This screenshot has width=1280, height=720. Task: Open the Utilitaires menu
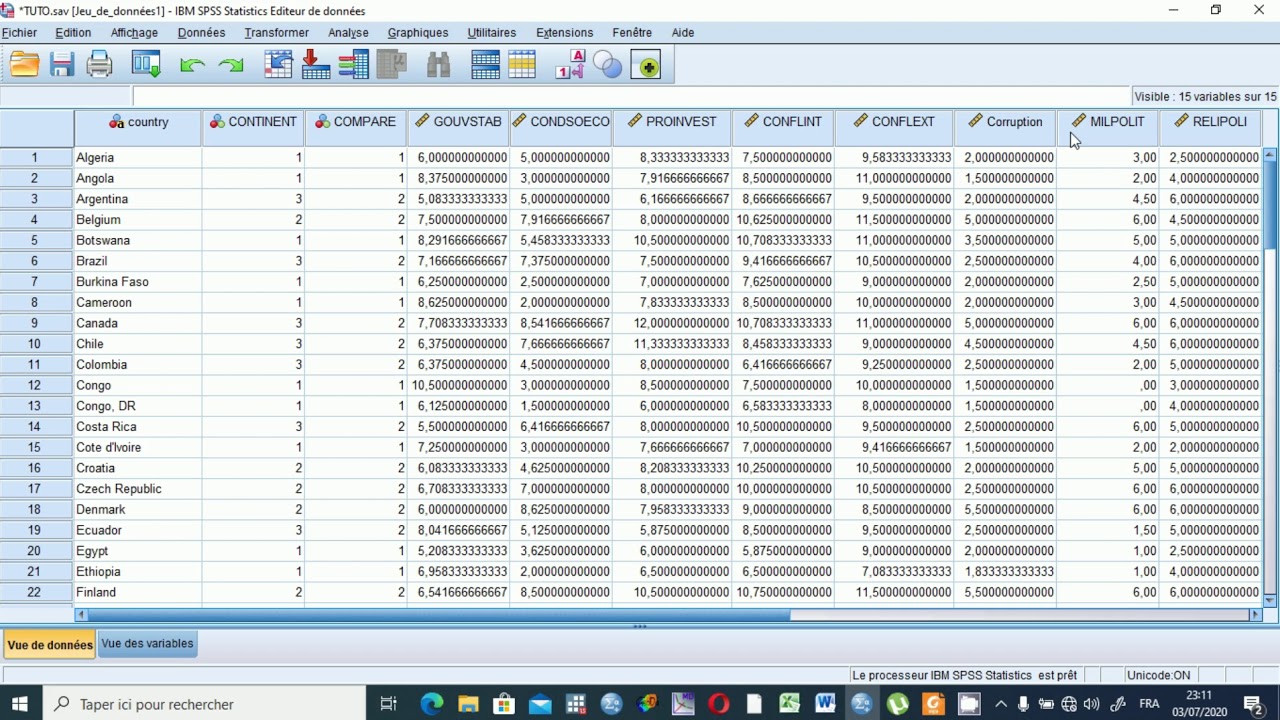[492, 32]
